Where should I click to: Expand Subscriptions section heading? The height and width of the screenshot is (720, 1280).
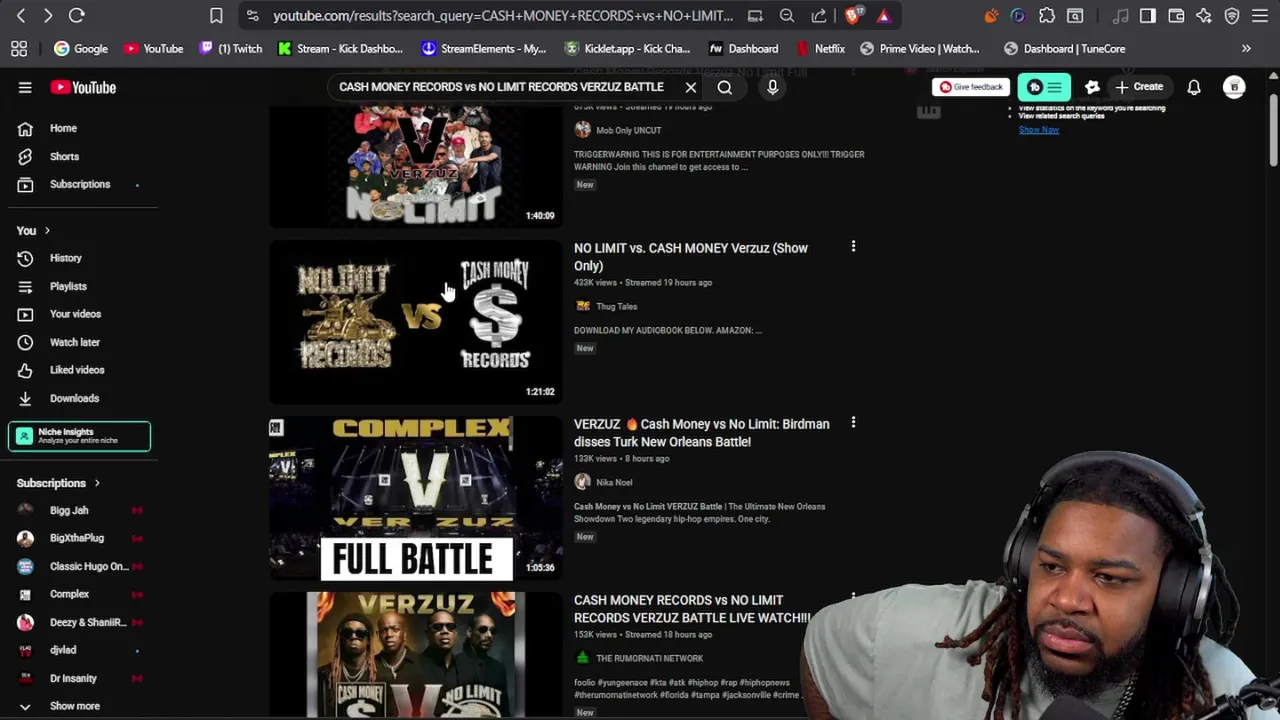pyautogui.click(x=59, y=483)
